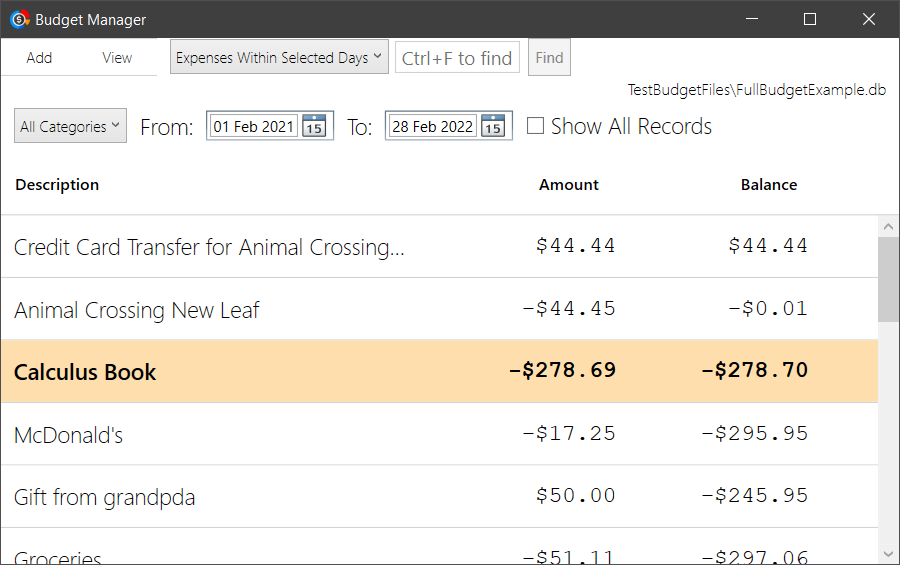900x565 pixels.
Task: Open the Add menu
Action: click(39, 57)
